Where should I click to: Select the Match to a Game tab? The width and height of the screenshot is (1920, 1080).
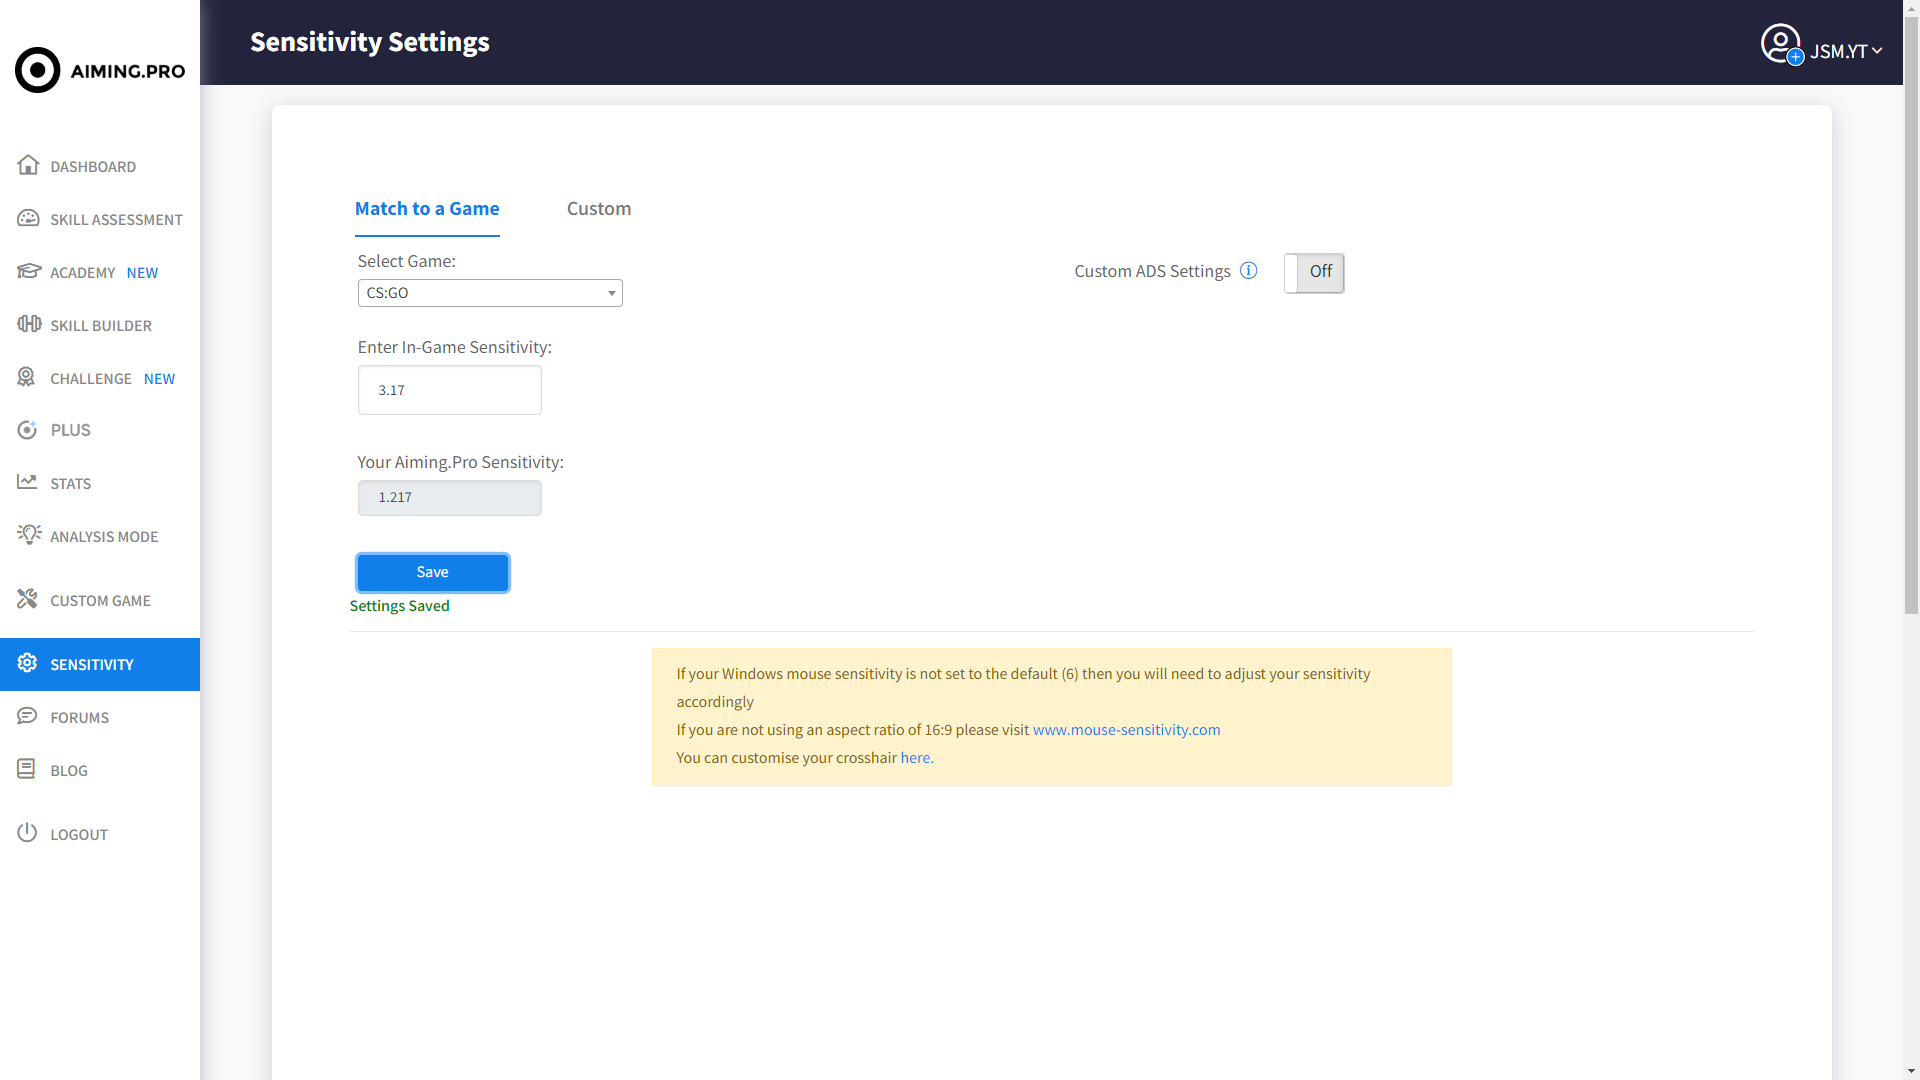click(x=427, y=209)
